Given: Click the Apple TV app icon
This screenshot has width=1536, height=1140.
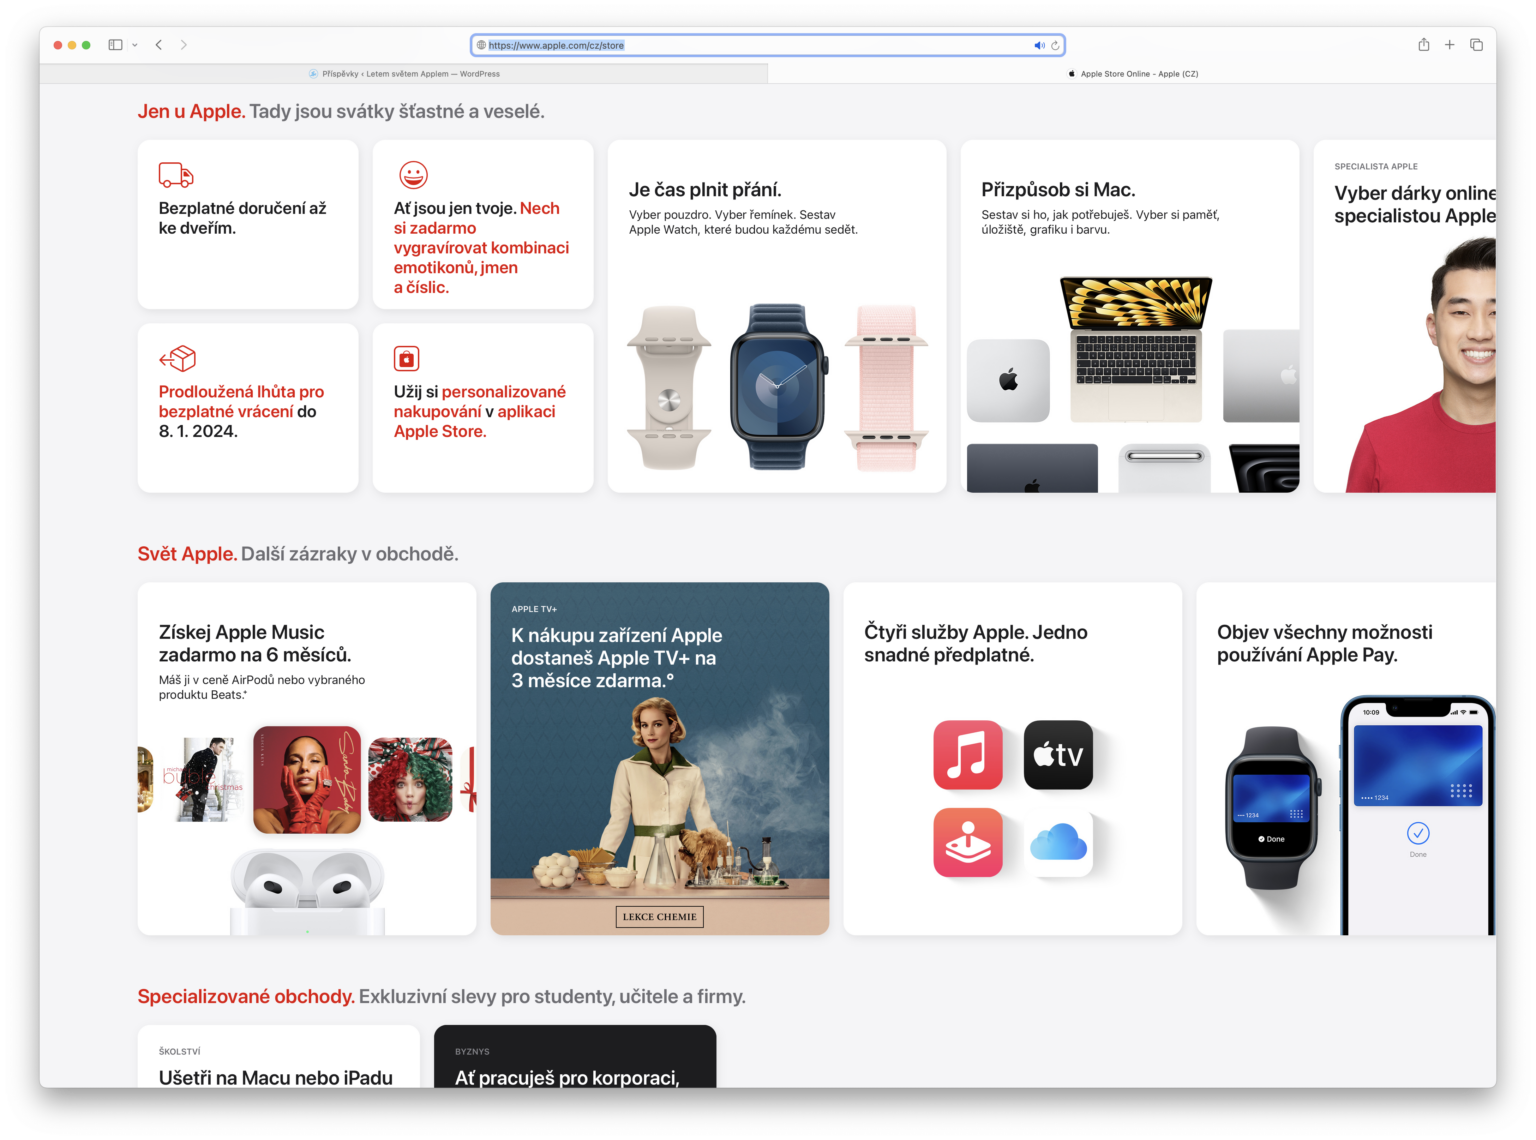Looking at the screenshot, I should (1058, 755).
